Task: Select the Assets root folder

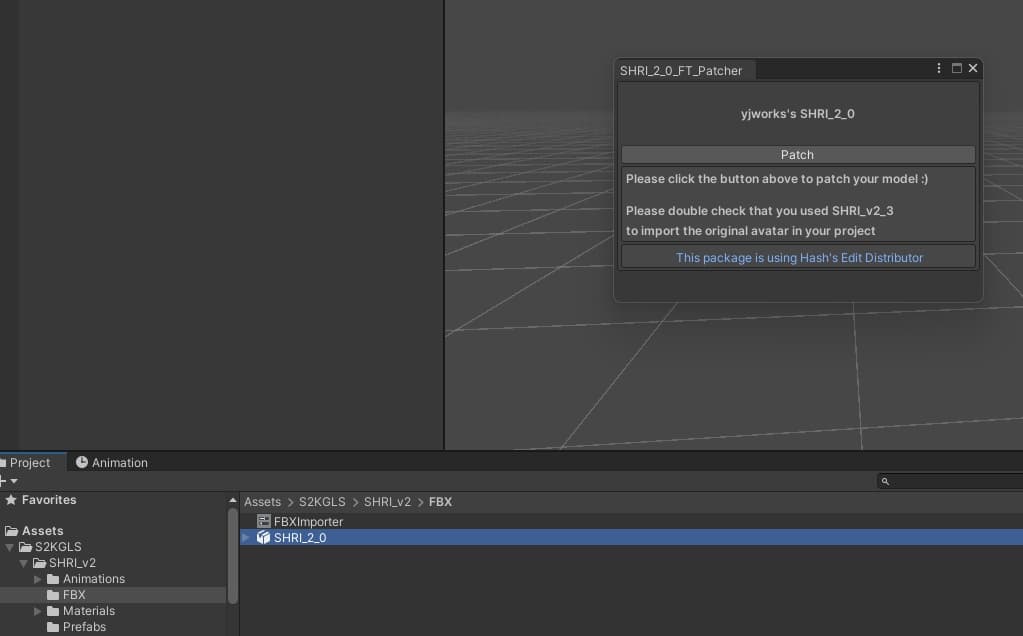Action: pyautogui.click(x=34, y=531)
